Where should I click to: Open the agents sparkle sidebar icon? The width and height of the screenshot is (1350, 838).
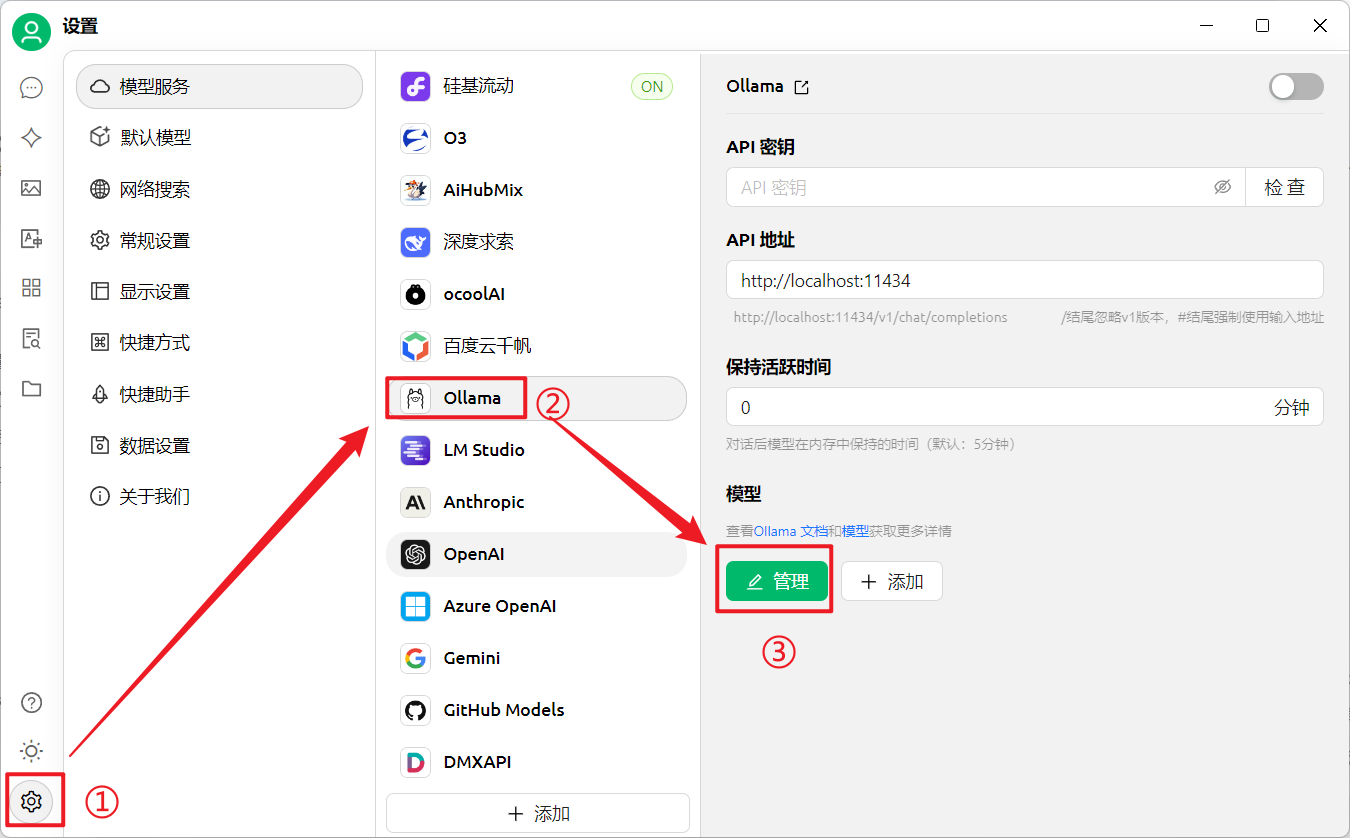click(31, 138)
